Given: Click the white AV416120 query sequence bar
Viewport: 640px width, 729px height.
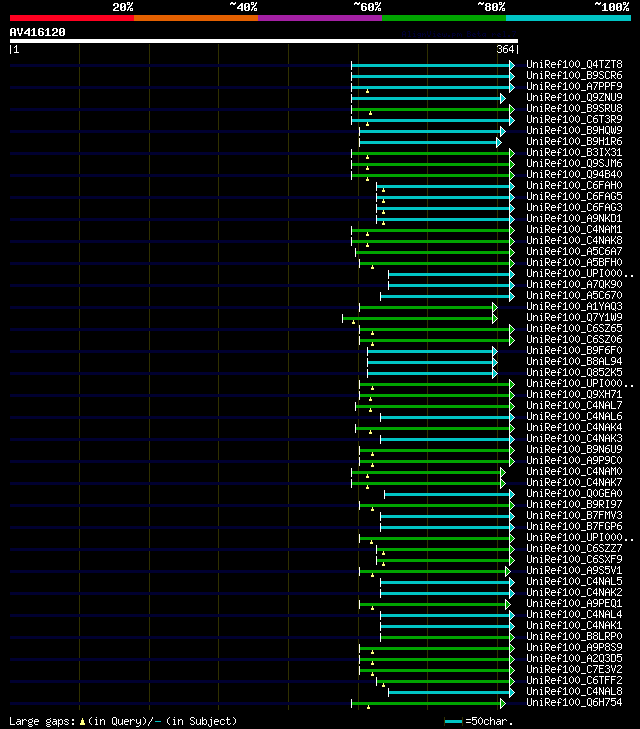Looking at the screenshot, I should coord(264,41).
